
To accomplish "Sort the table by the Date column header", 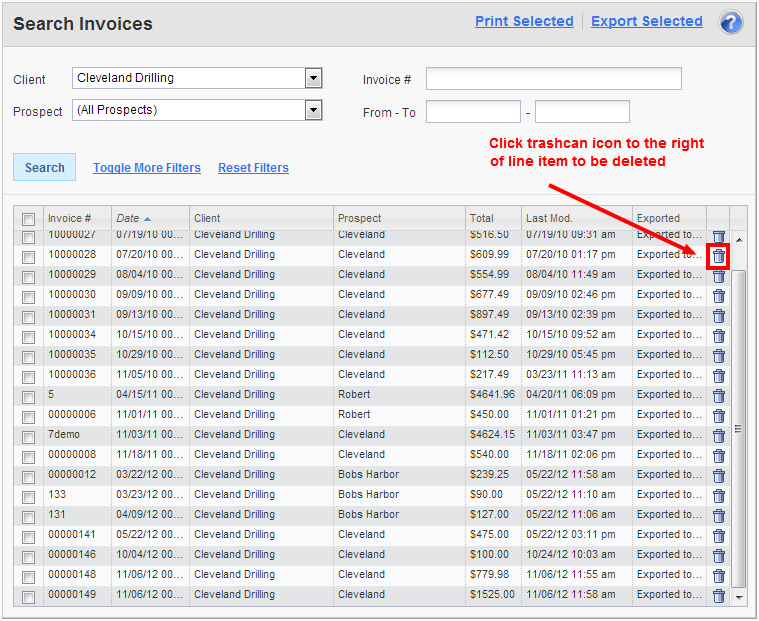I will (x=128, y=218).
